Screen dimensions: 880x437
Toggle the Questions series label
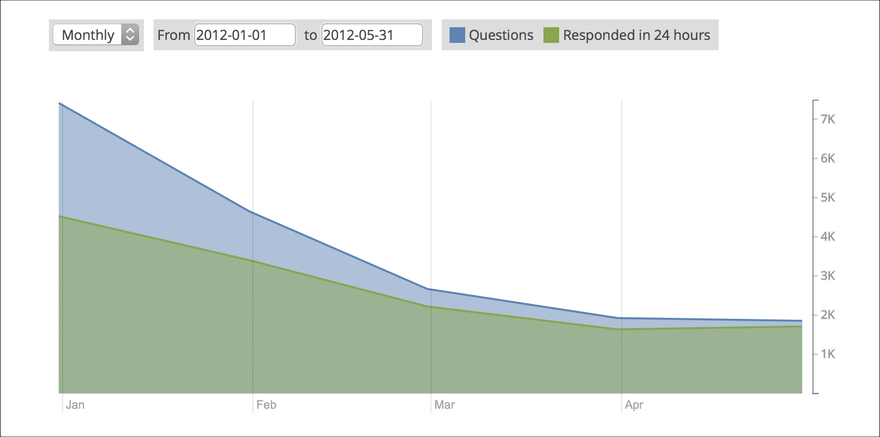[501, 35]
